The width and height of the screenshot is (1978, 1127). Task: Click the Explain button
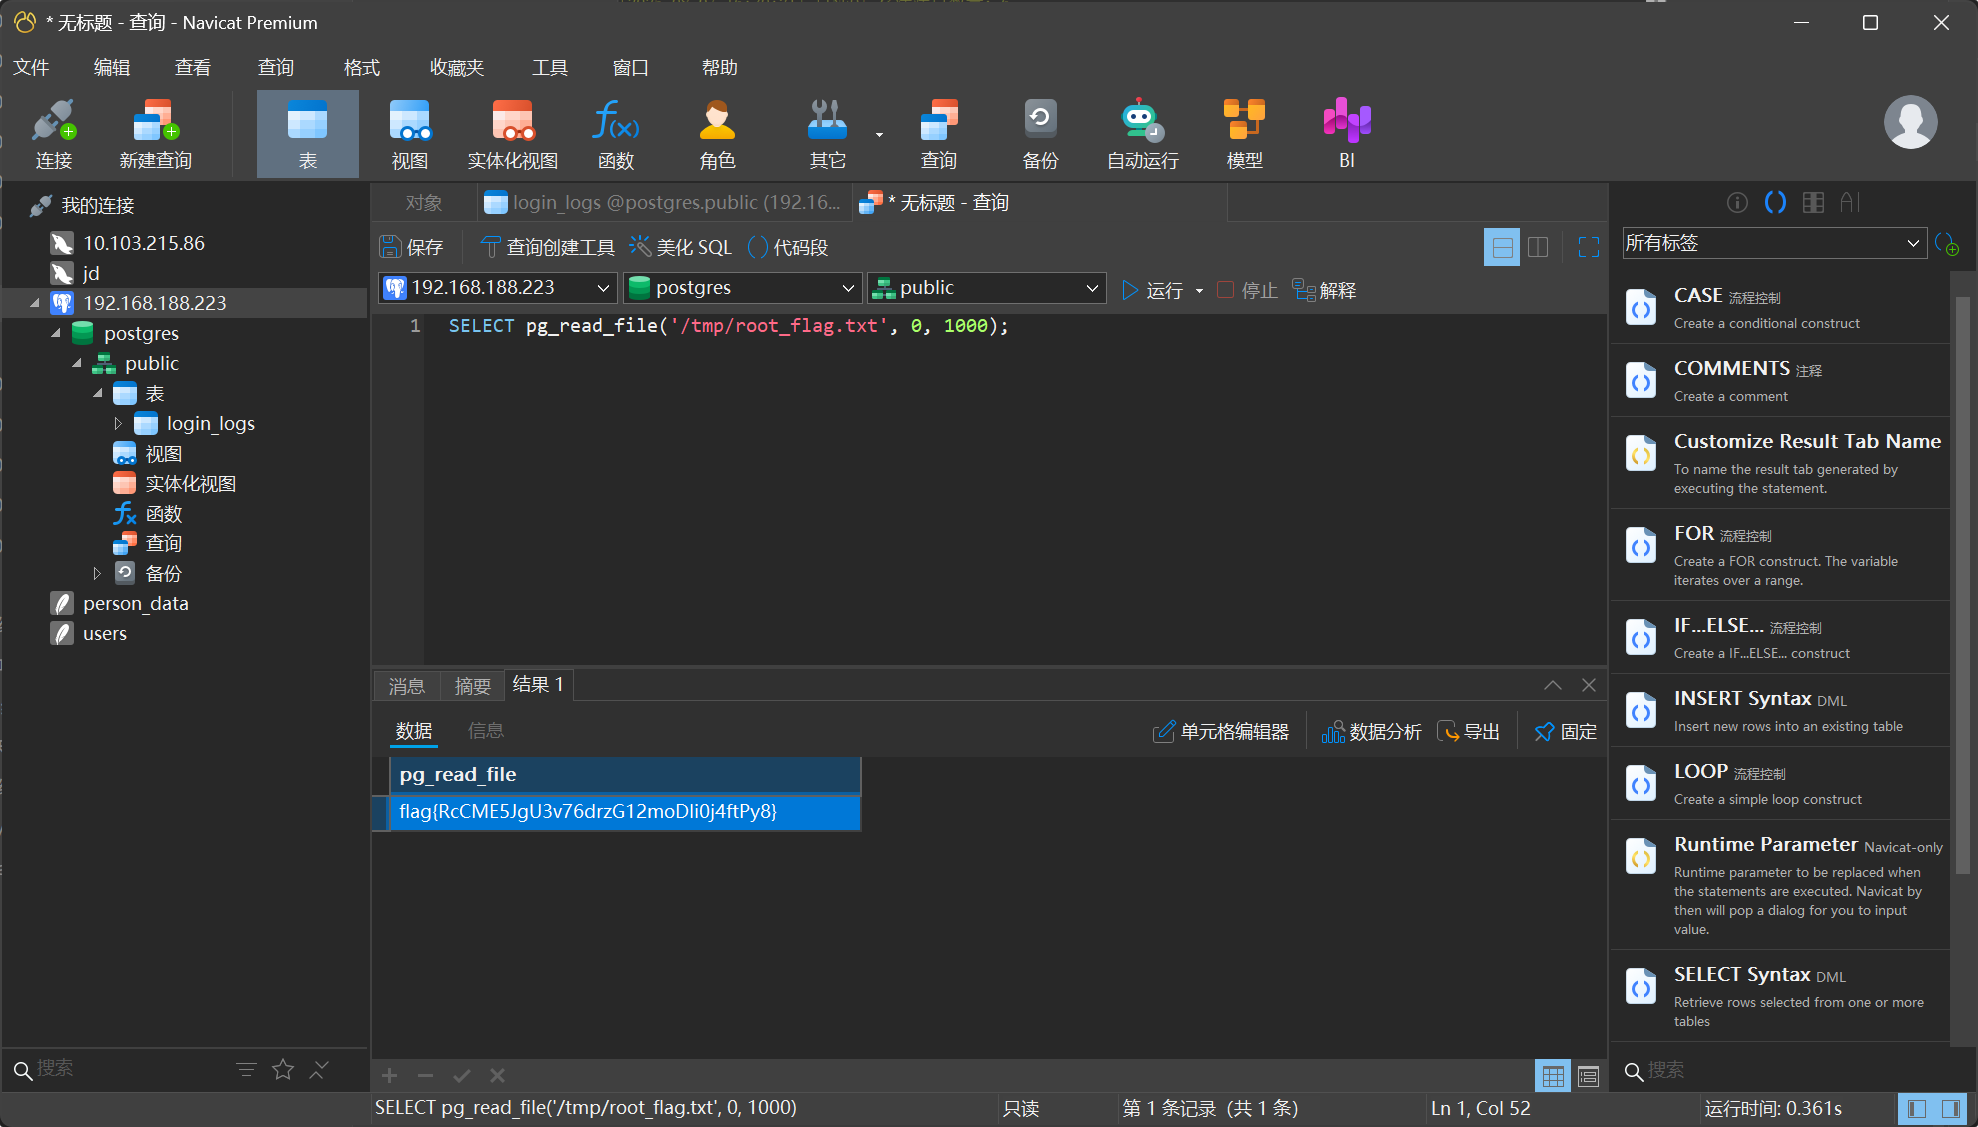[x=1324, y=290]
